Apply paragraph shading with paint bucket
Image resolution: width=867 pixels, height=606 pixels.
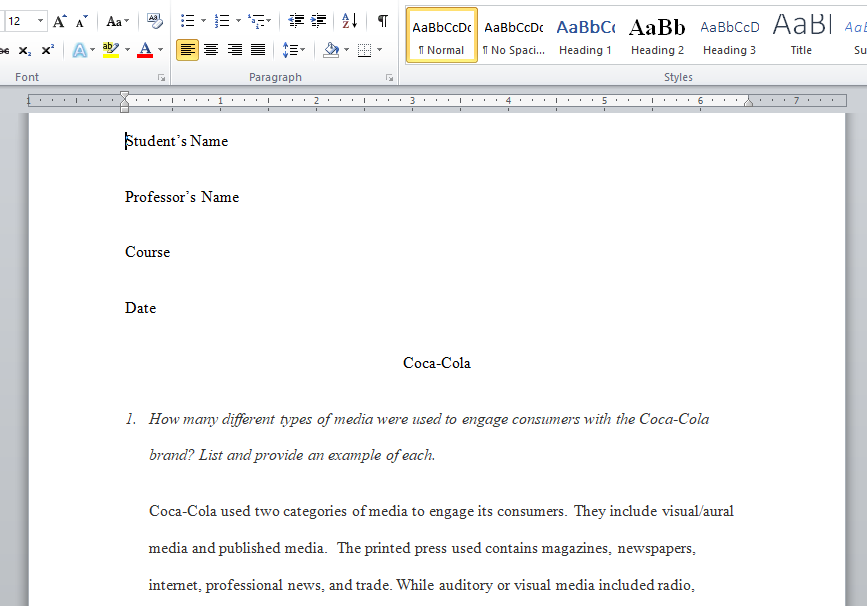(x=331, y=50)
